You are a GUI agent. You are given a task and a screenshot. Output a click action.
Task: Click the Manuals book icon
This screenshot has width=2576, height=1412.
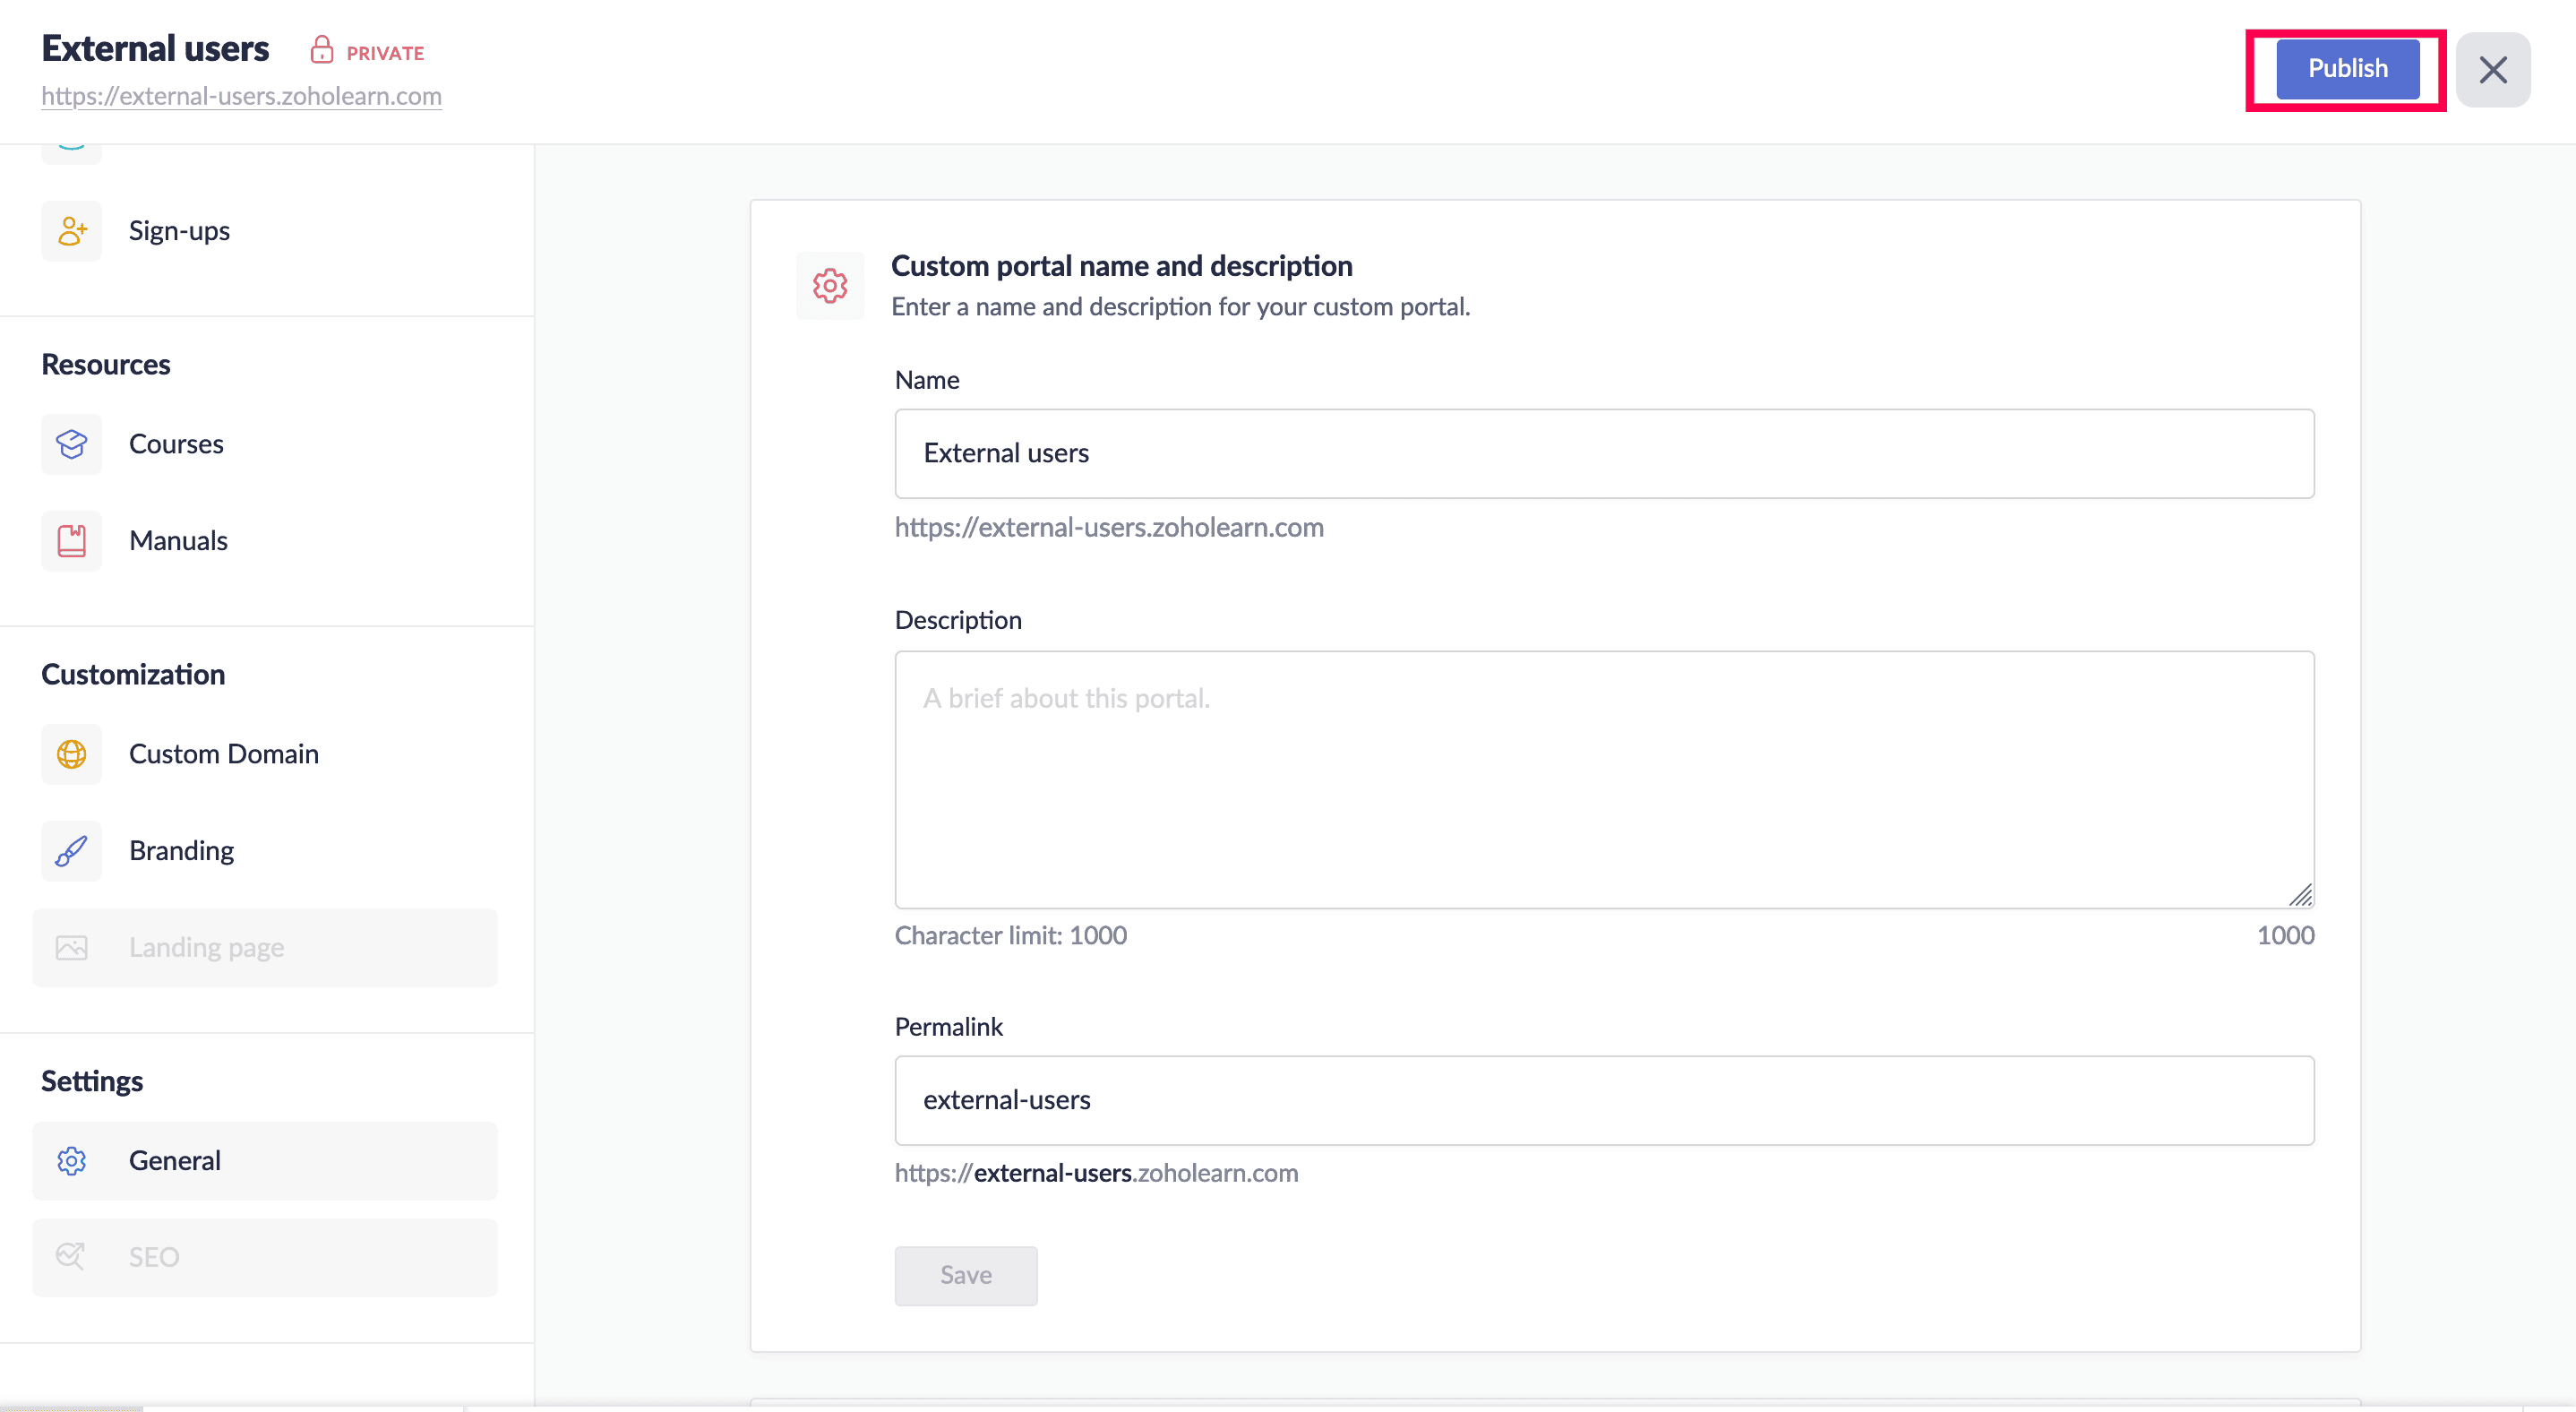point(71,541)
